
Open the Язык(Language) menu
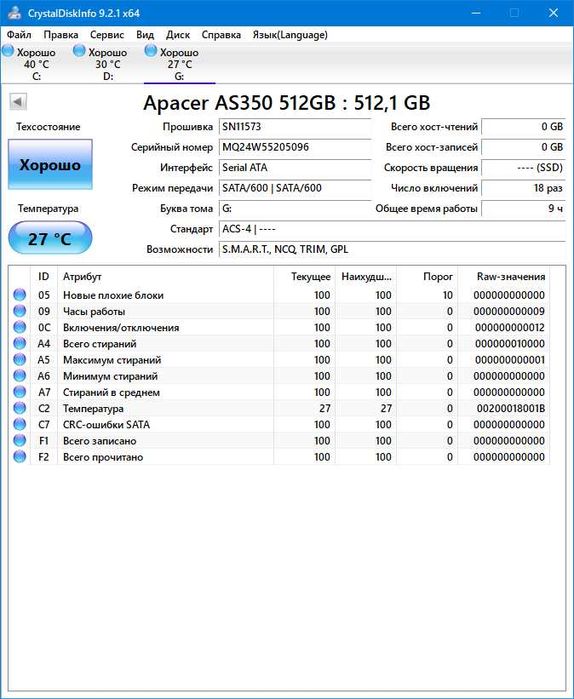290,35
